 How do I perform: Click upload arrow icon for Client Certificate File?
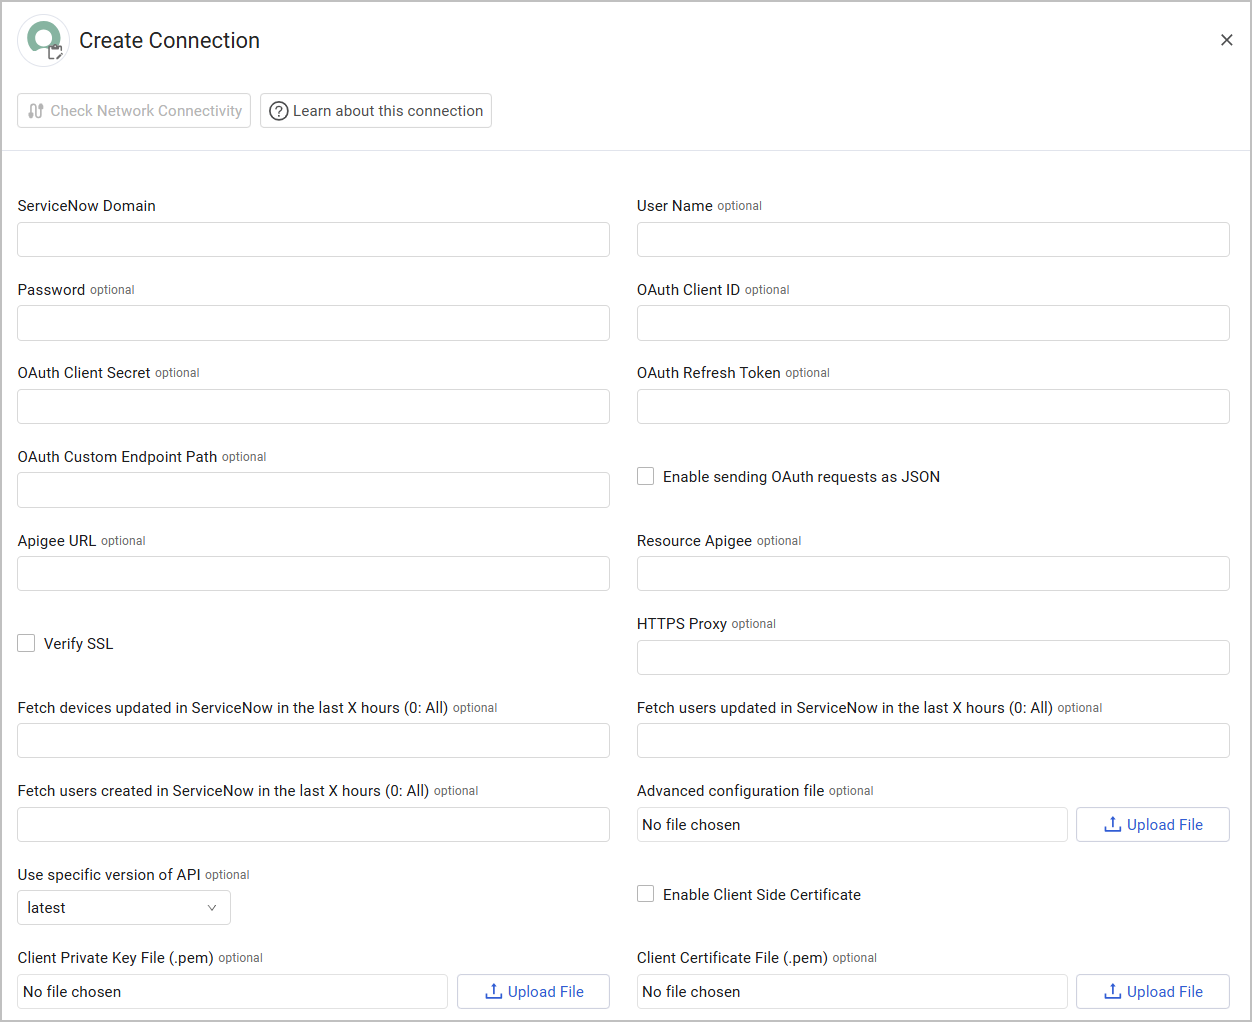[x=1112, y=991]
